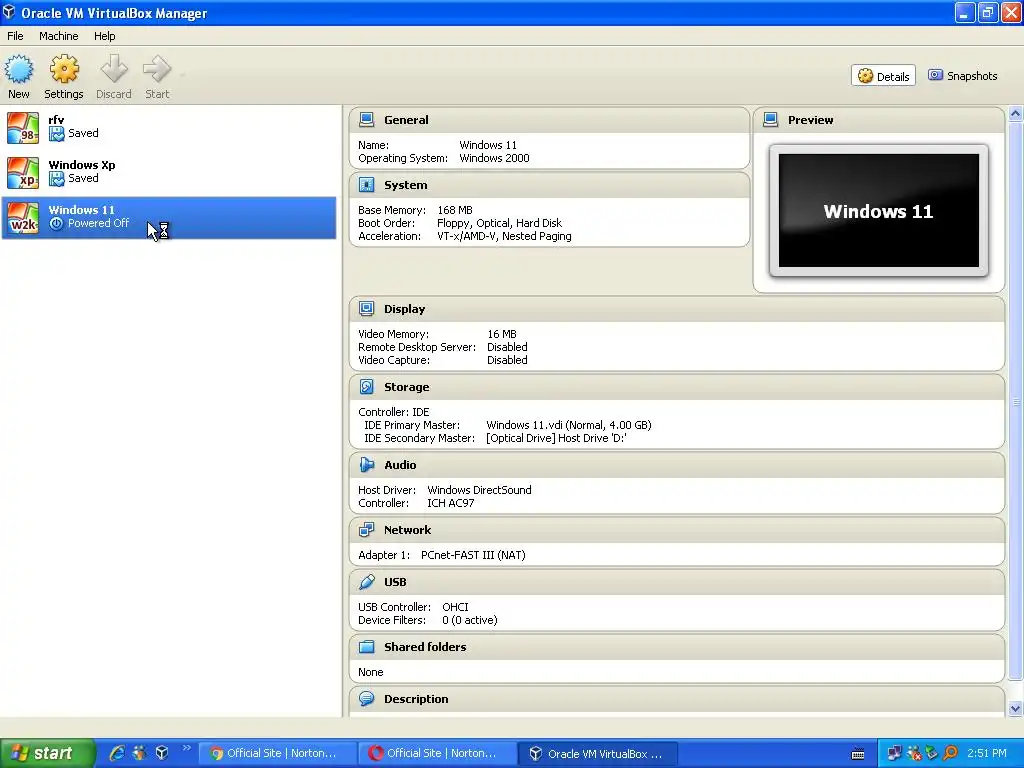Click the details pane scroll up arrow
The height and width of the screenshot is (768, 1024).
pos(1015,114)
